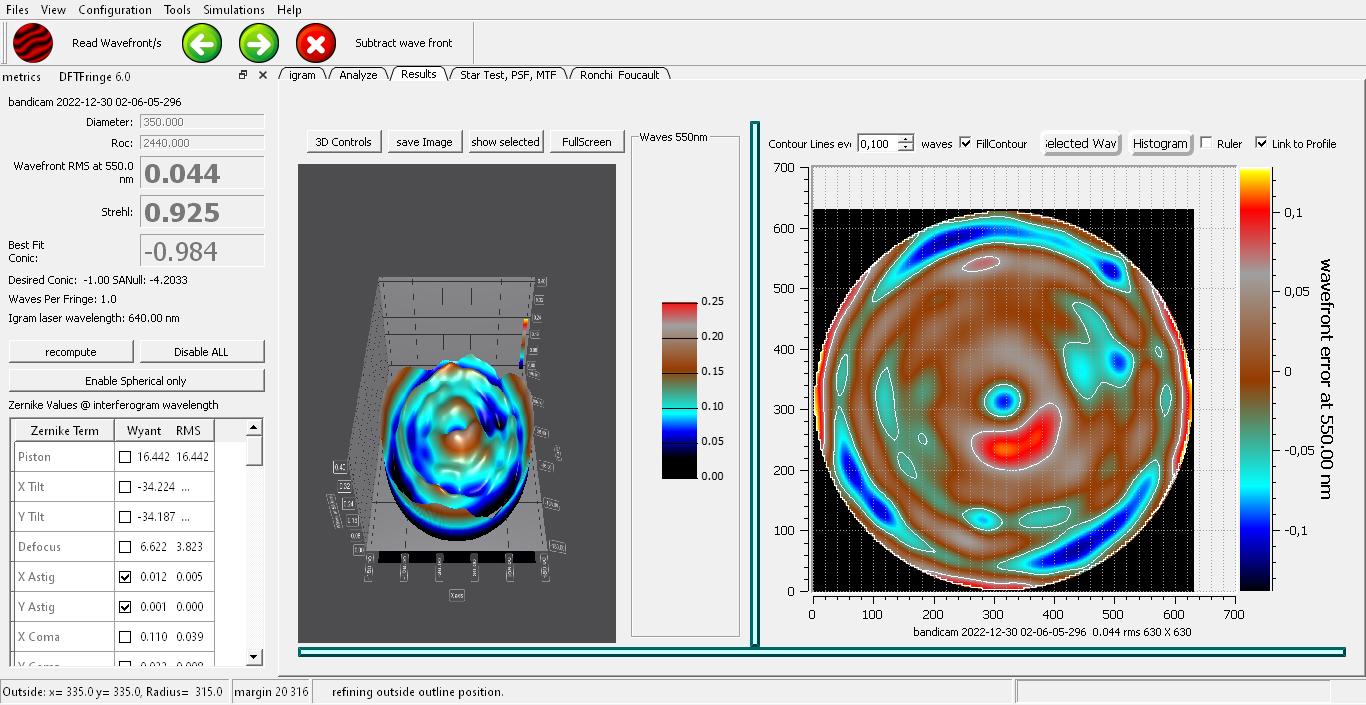
Task: Open the 3D Controls panel
Action: click(x=343, y=142)
